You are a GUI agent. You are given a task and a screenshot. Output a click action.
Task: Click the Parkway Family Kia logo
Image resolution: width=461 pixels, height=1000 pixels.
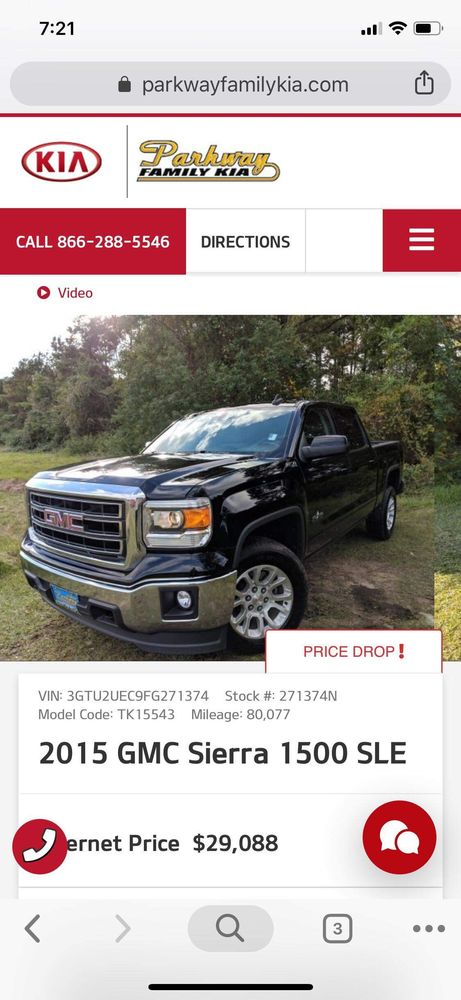[x=208, y=161]
